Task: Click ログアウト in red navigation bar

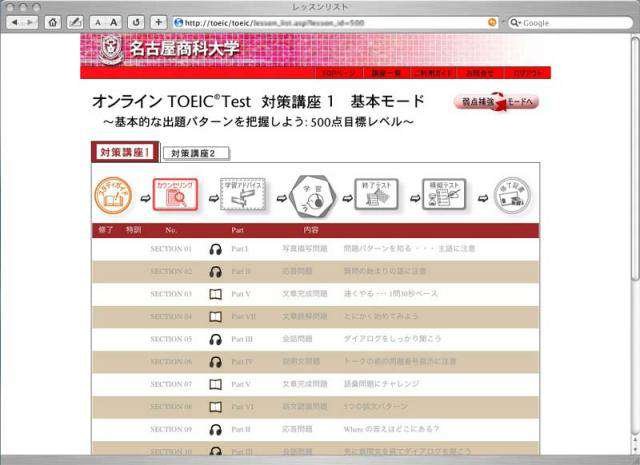Action: (x=527, y=73)
